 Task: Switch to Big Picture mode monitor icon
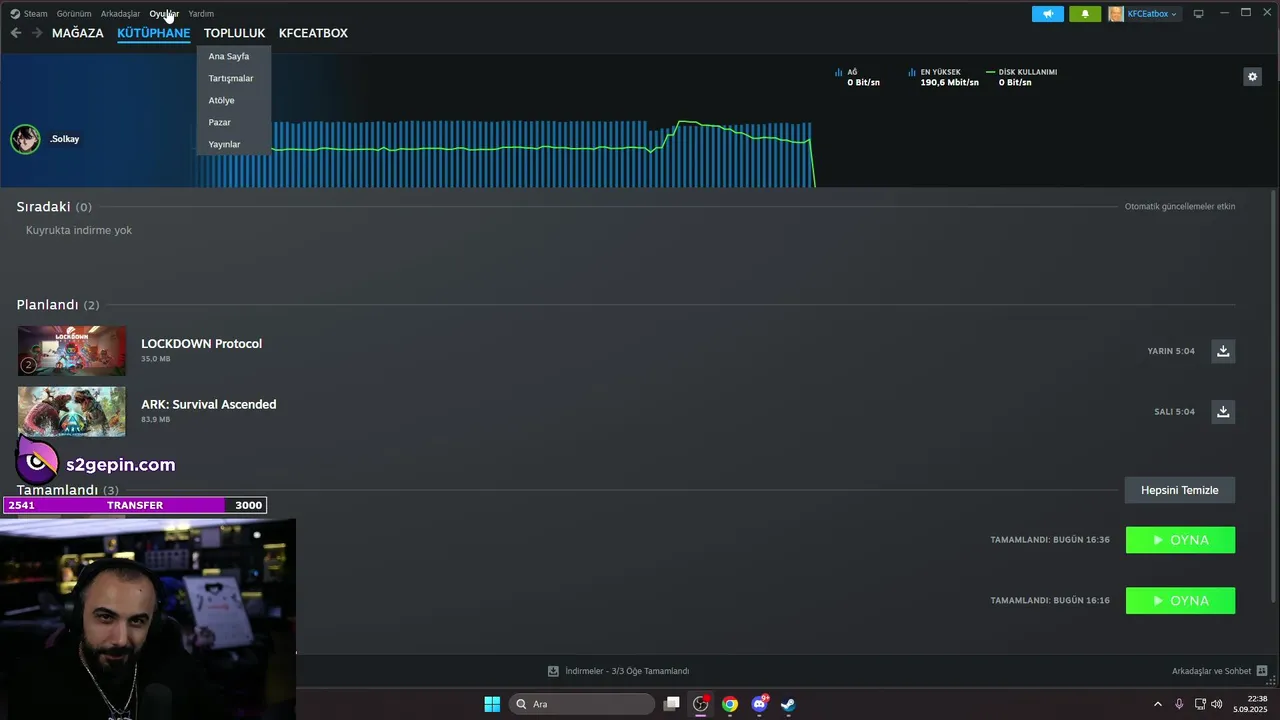coord(1198,14)
